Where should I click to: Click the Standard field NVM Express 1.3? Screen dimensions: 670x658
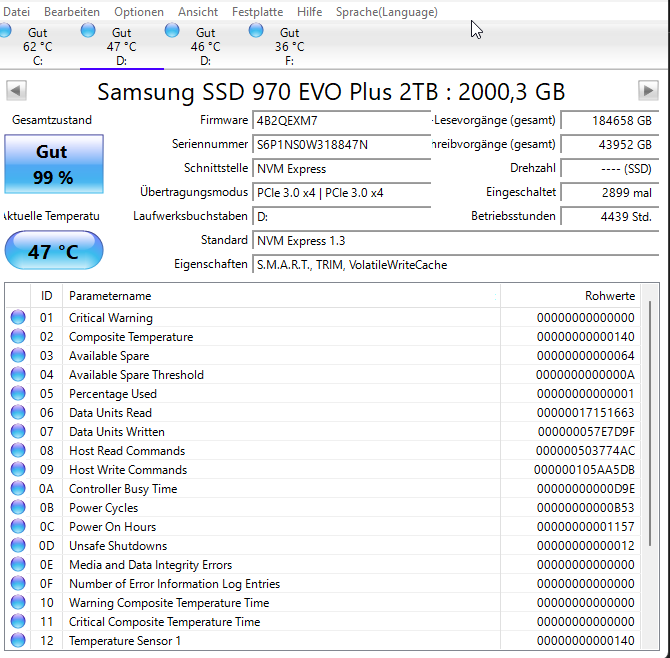(455, 241)
